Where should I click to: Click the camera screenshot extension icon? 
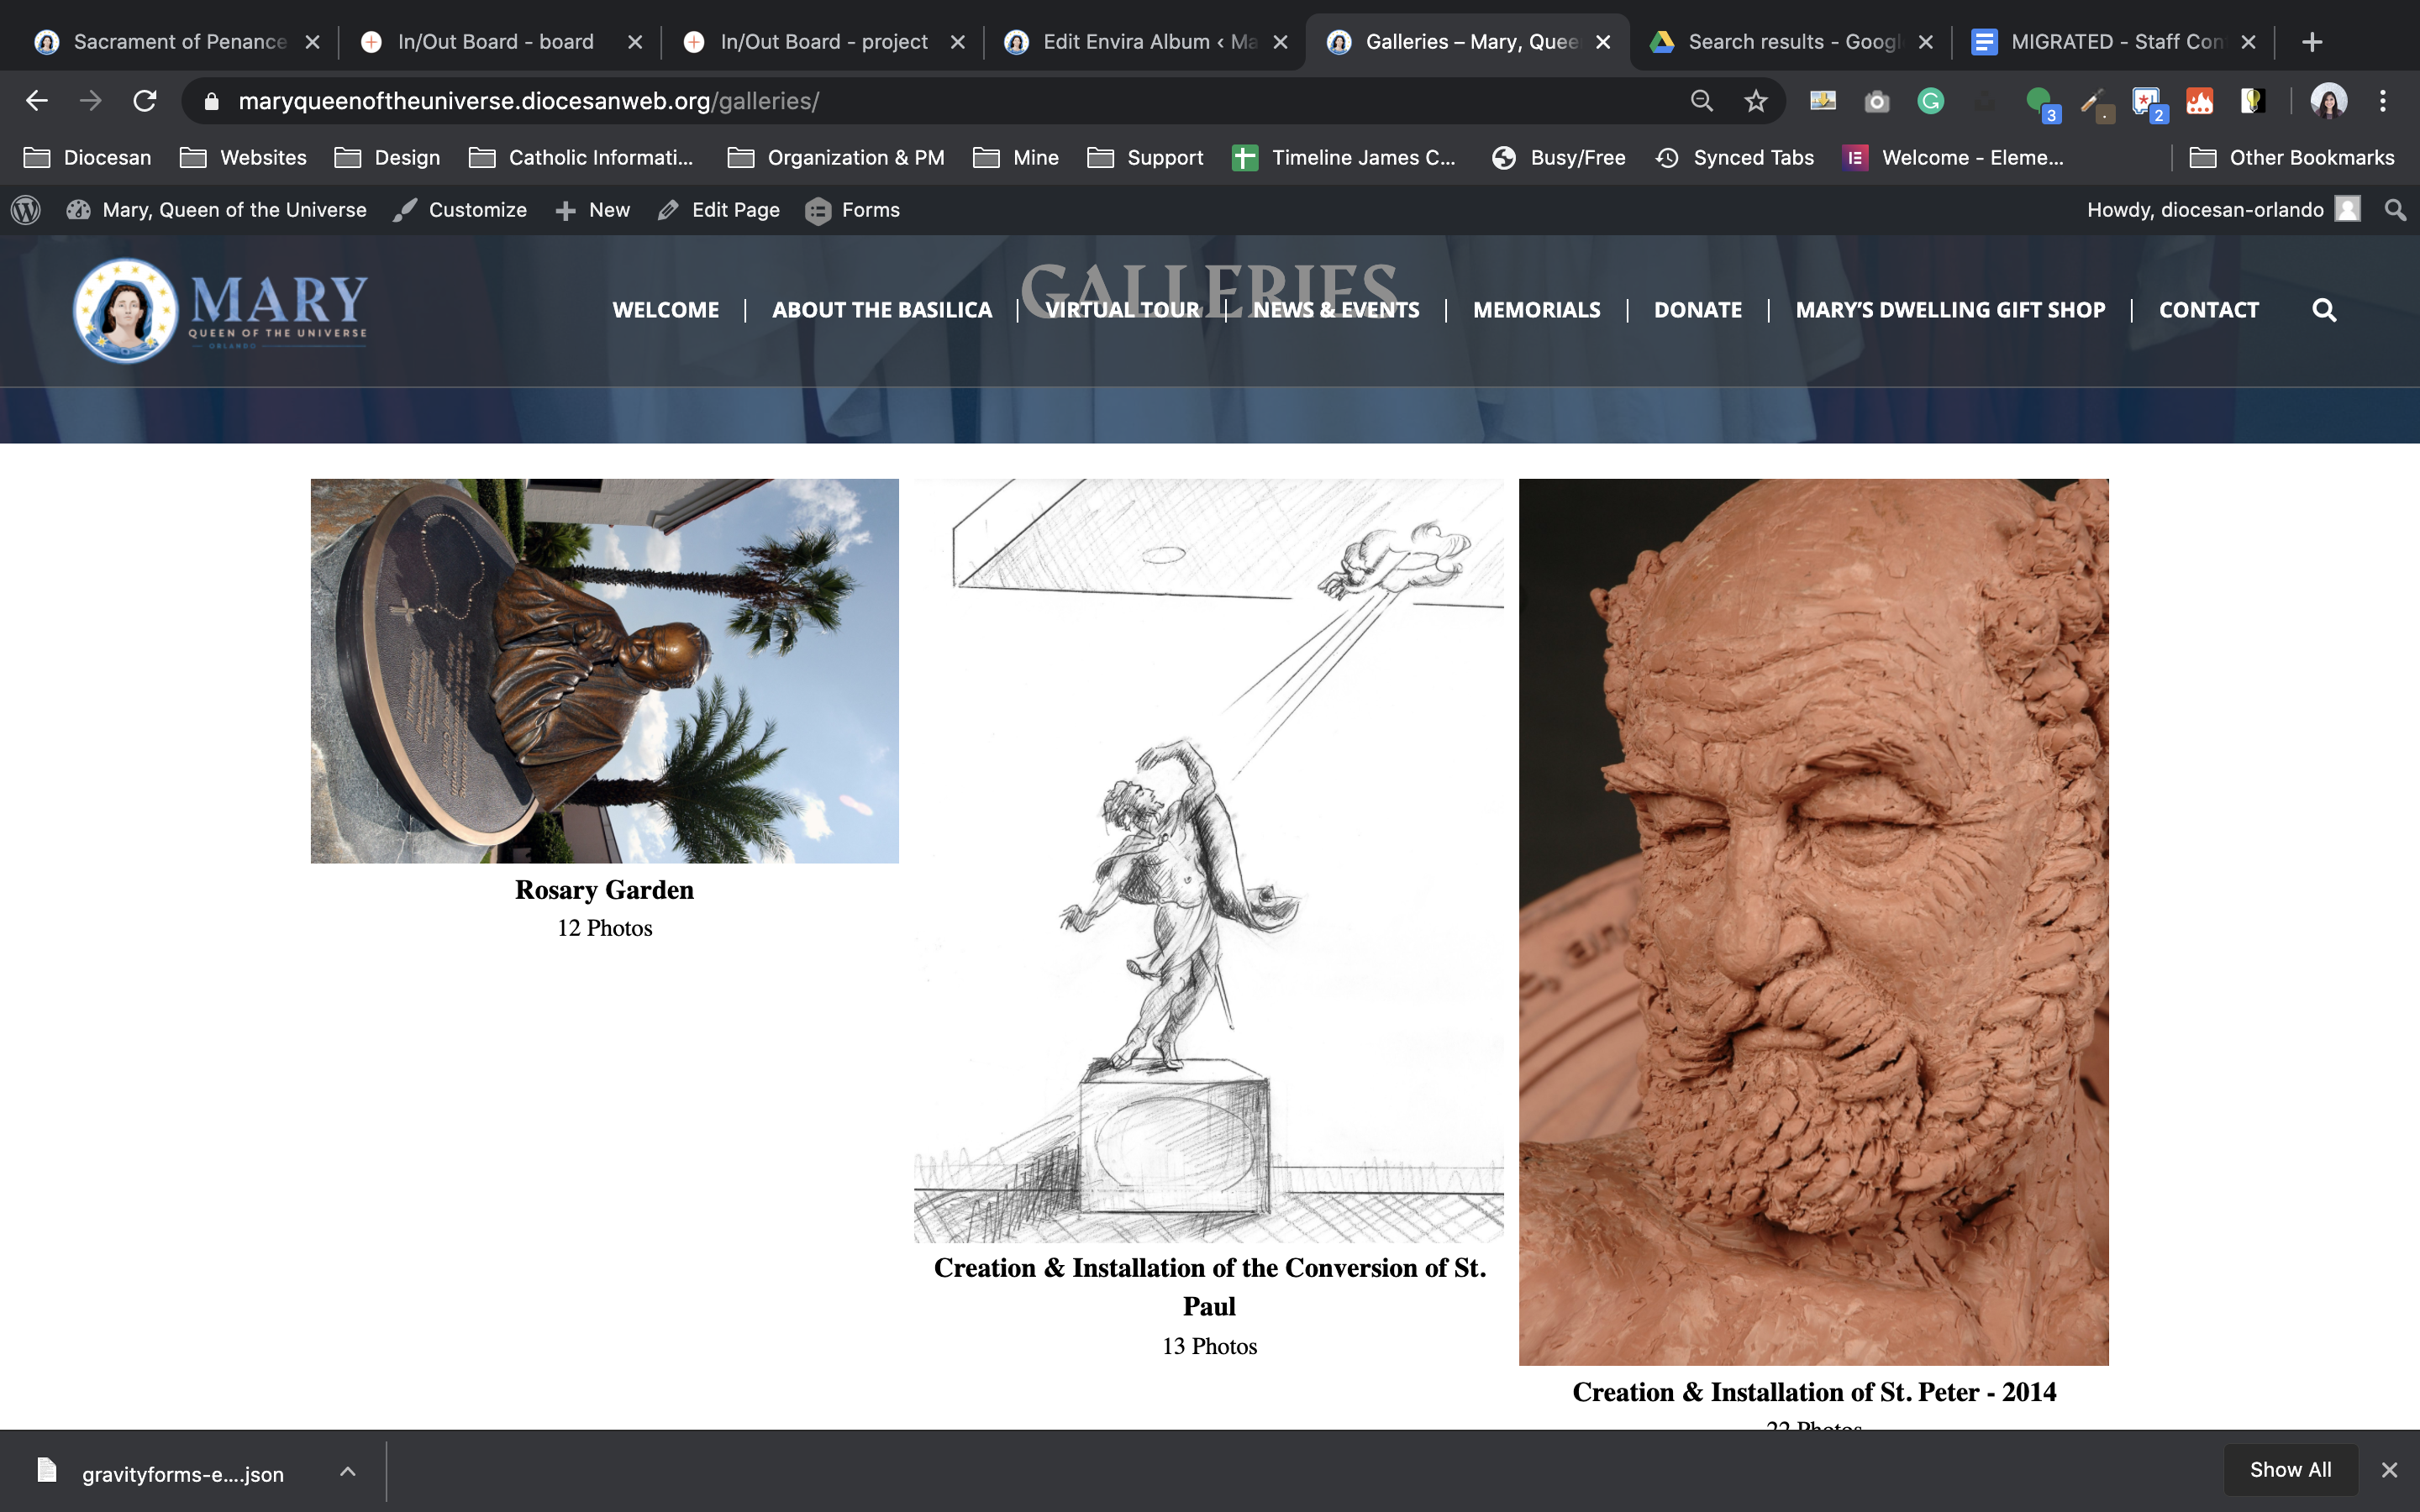[x=1877, y=101]
